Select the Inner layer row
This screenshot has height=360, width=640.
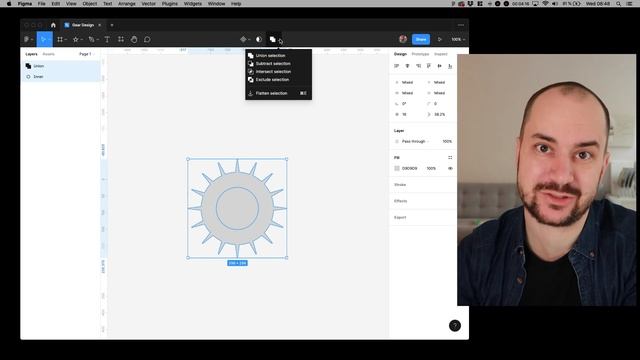pyautogui.click(x=60, y=76)
